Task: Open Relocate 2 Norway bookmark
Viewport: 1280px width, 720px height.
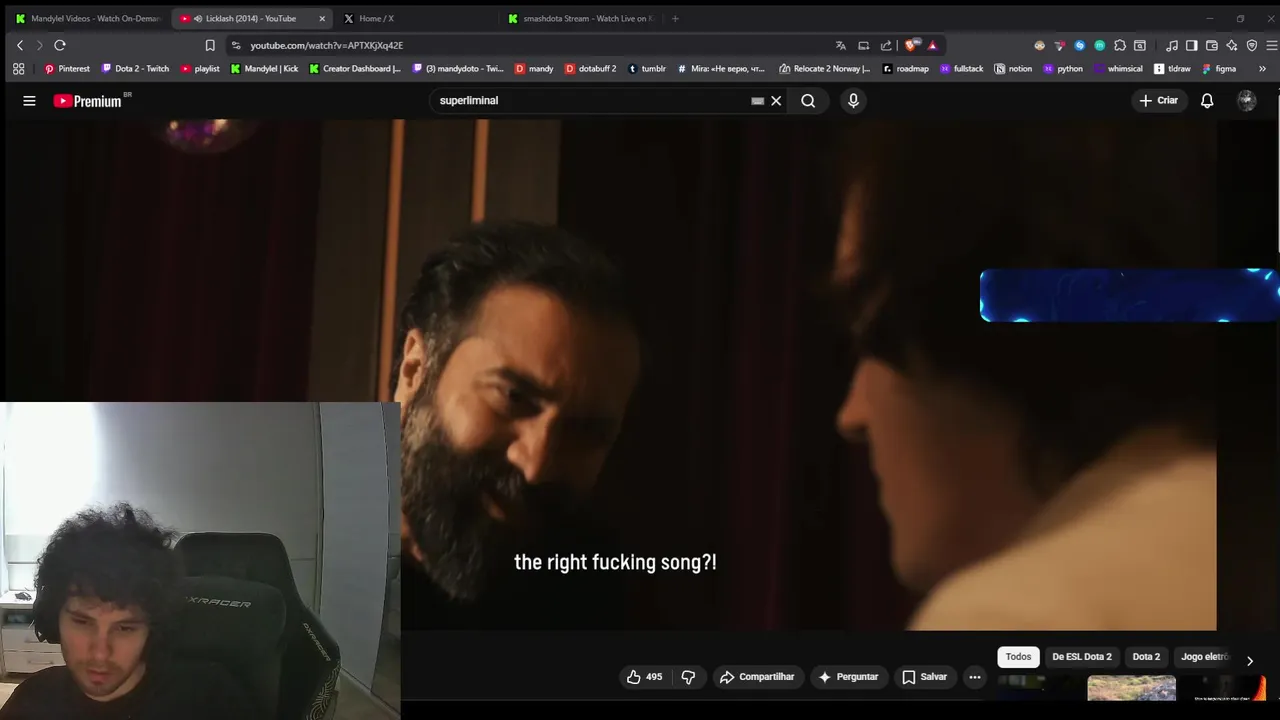Action: [825, 69]
